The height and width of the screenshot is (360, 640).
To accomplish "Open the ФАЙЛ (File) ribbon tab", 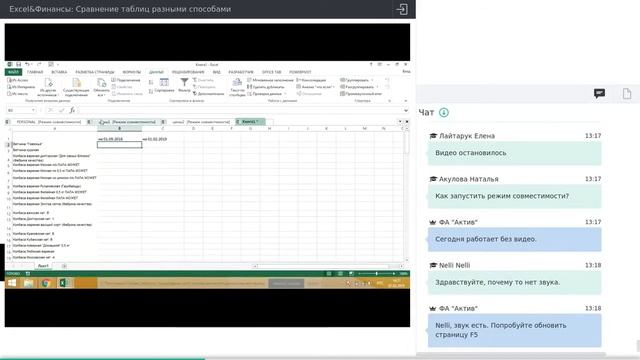I will click(x=13, y=72).
